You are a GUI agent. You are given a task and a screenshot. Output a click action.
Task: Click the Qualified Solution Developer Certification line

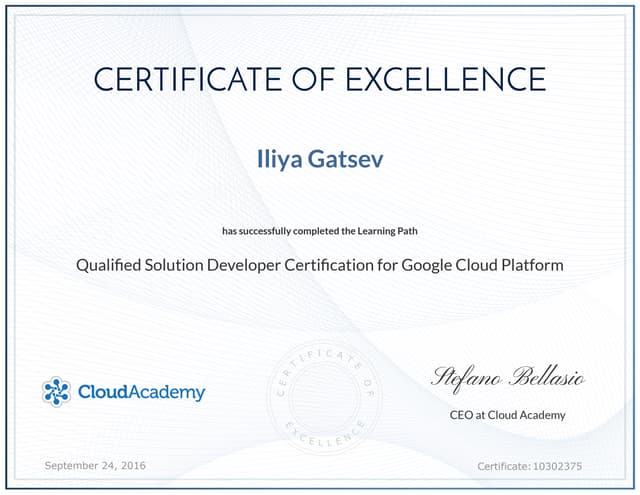(x=320, y=266)
